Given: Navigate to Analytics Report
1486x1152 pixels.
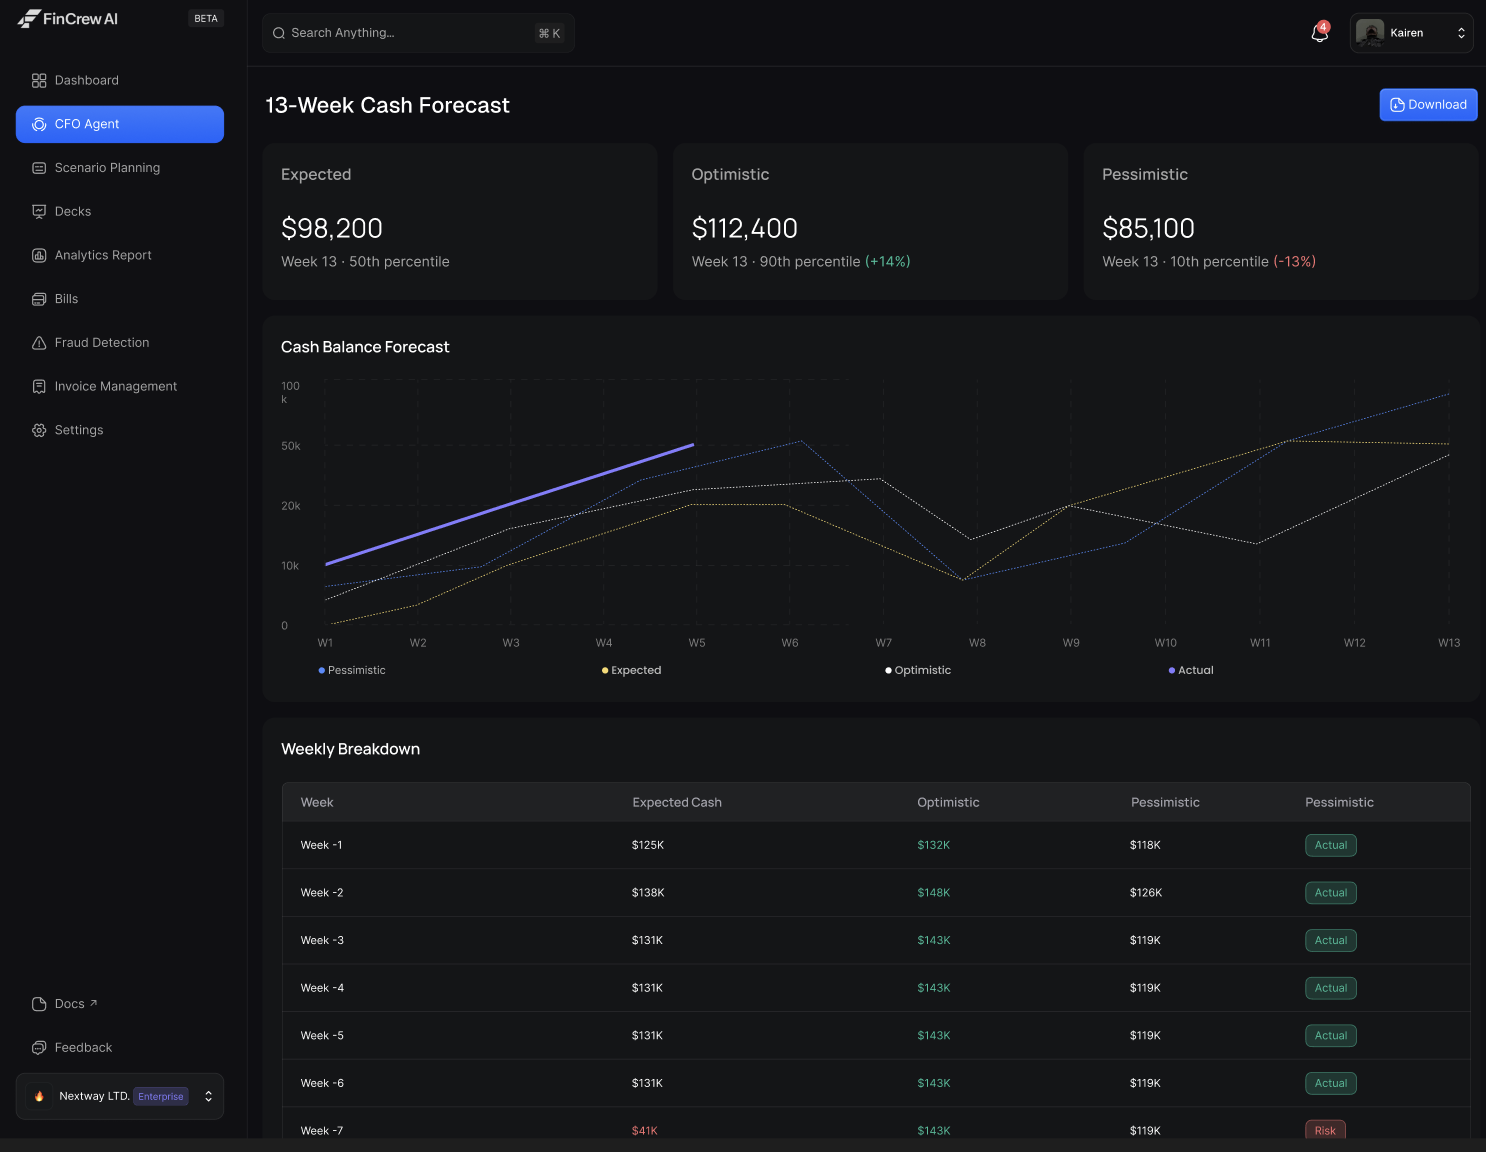Looking at the screenshot, I should click(120, 255).
